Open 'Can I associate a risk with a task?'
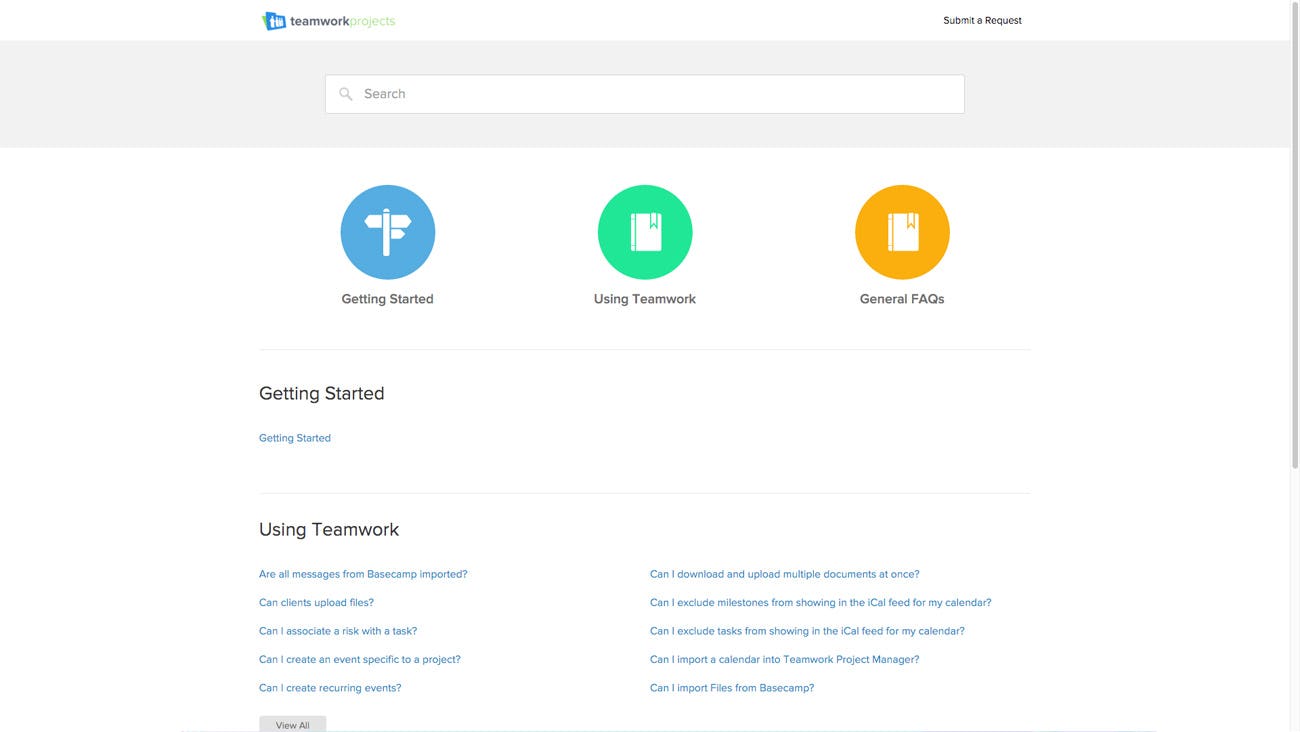Screen dimensions: 1300x732 pyautogui.click(x=338, y=631)
